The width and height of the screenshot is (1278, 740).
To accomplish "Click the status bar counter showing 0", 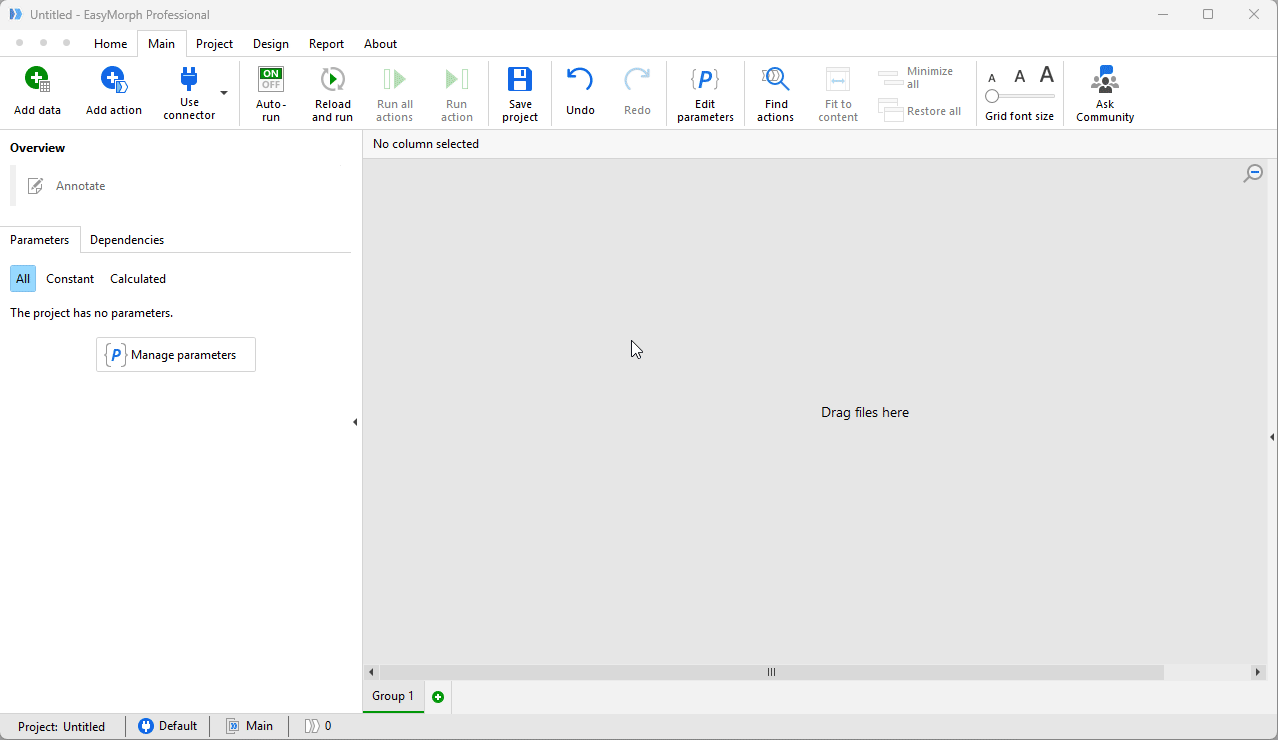I will (318, 726).
